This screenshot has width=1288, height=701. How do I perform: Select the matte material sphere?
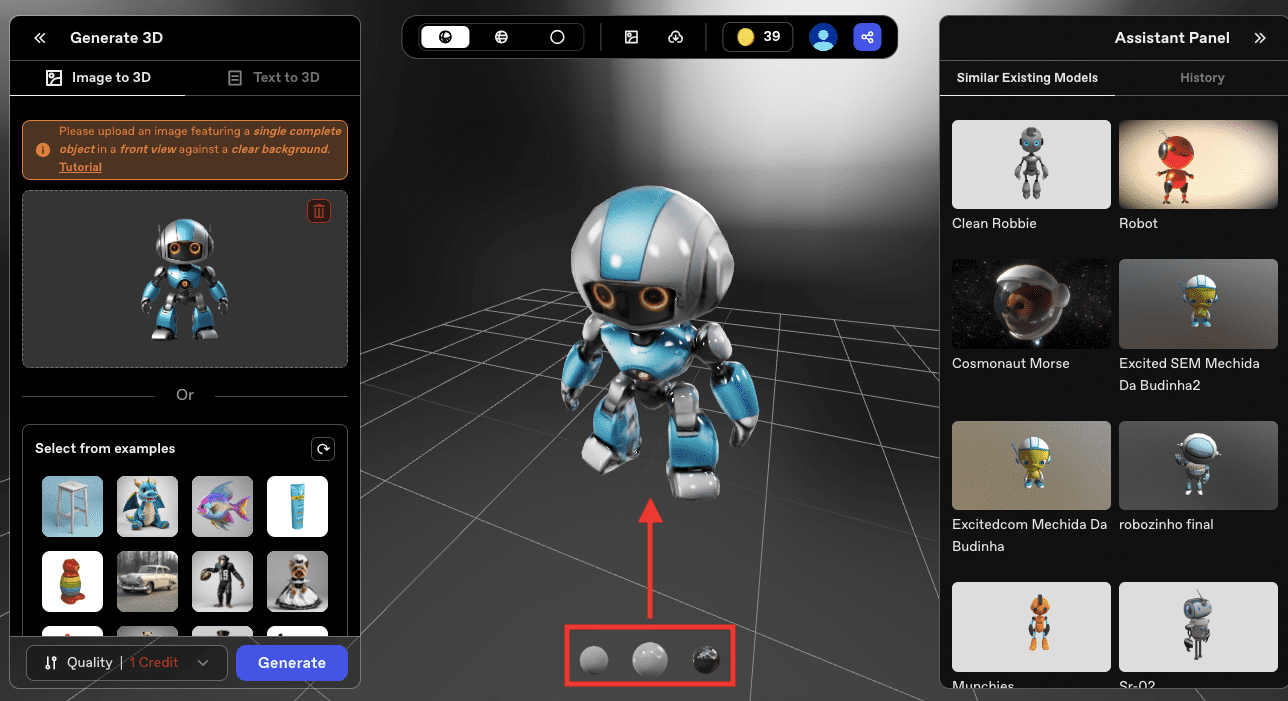tap(595, 658)
